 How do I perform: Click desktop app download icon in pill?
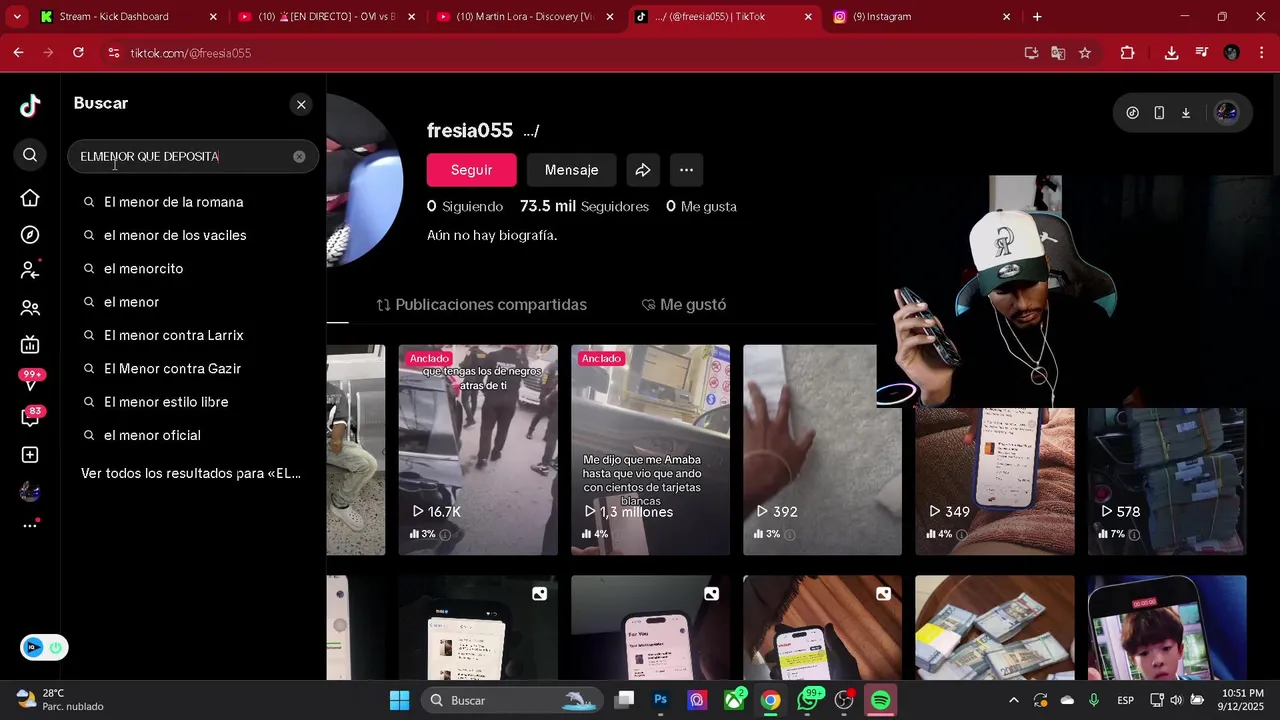1186,113
